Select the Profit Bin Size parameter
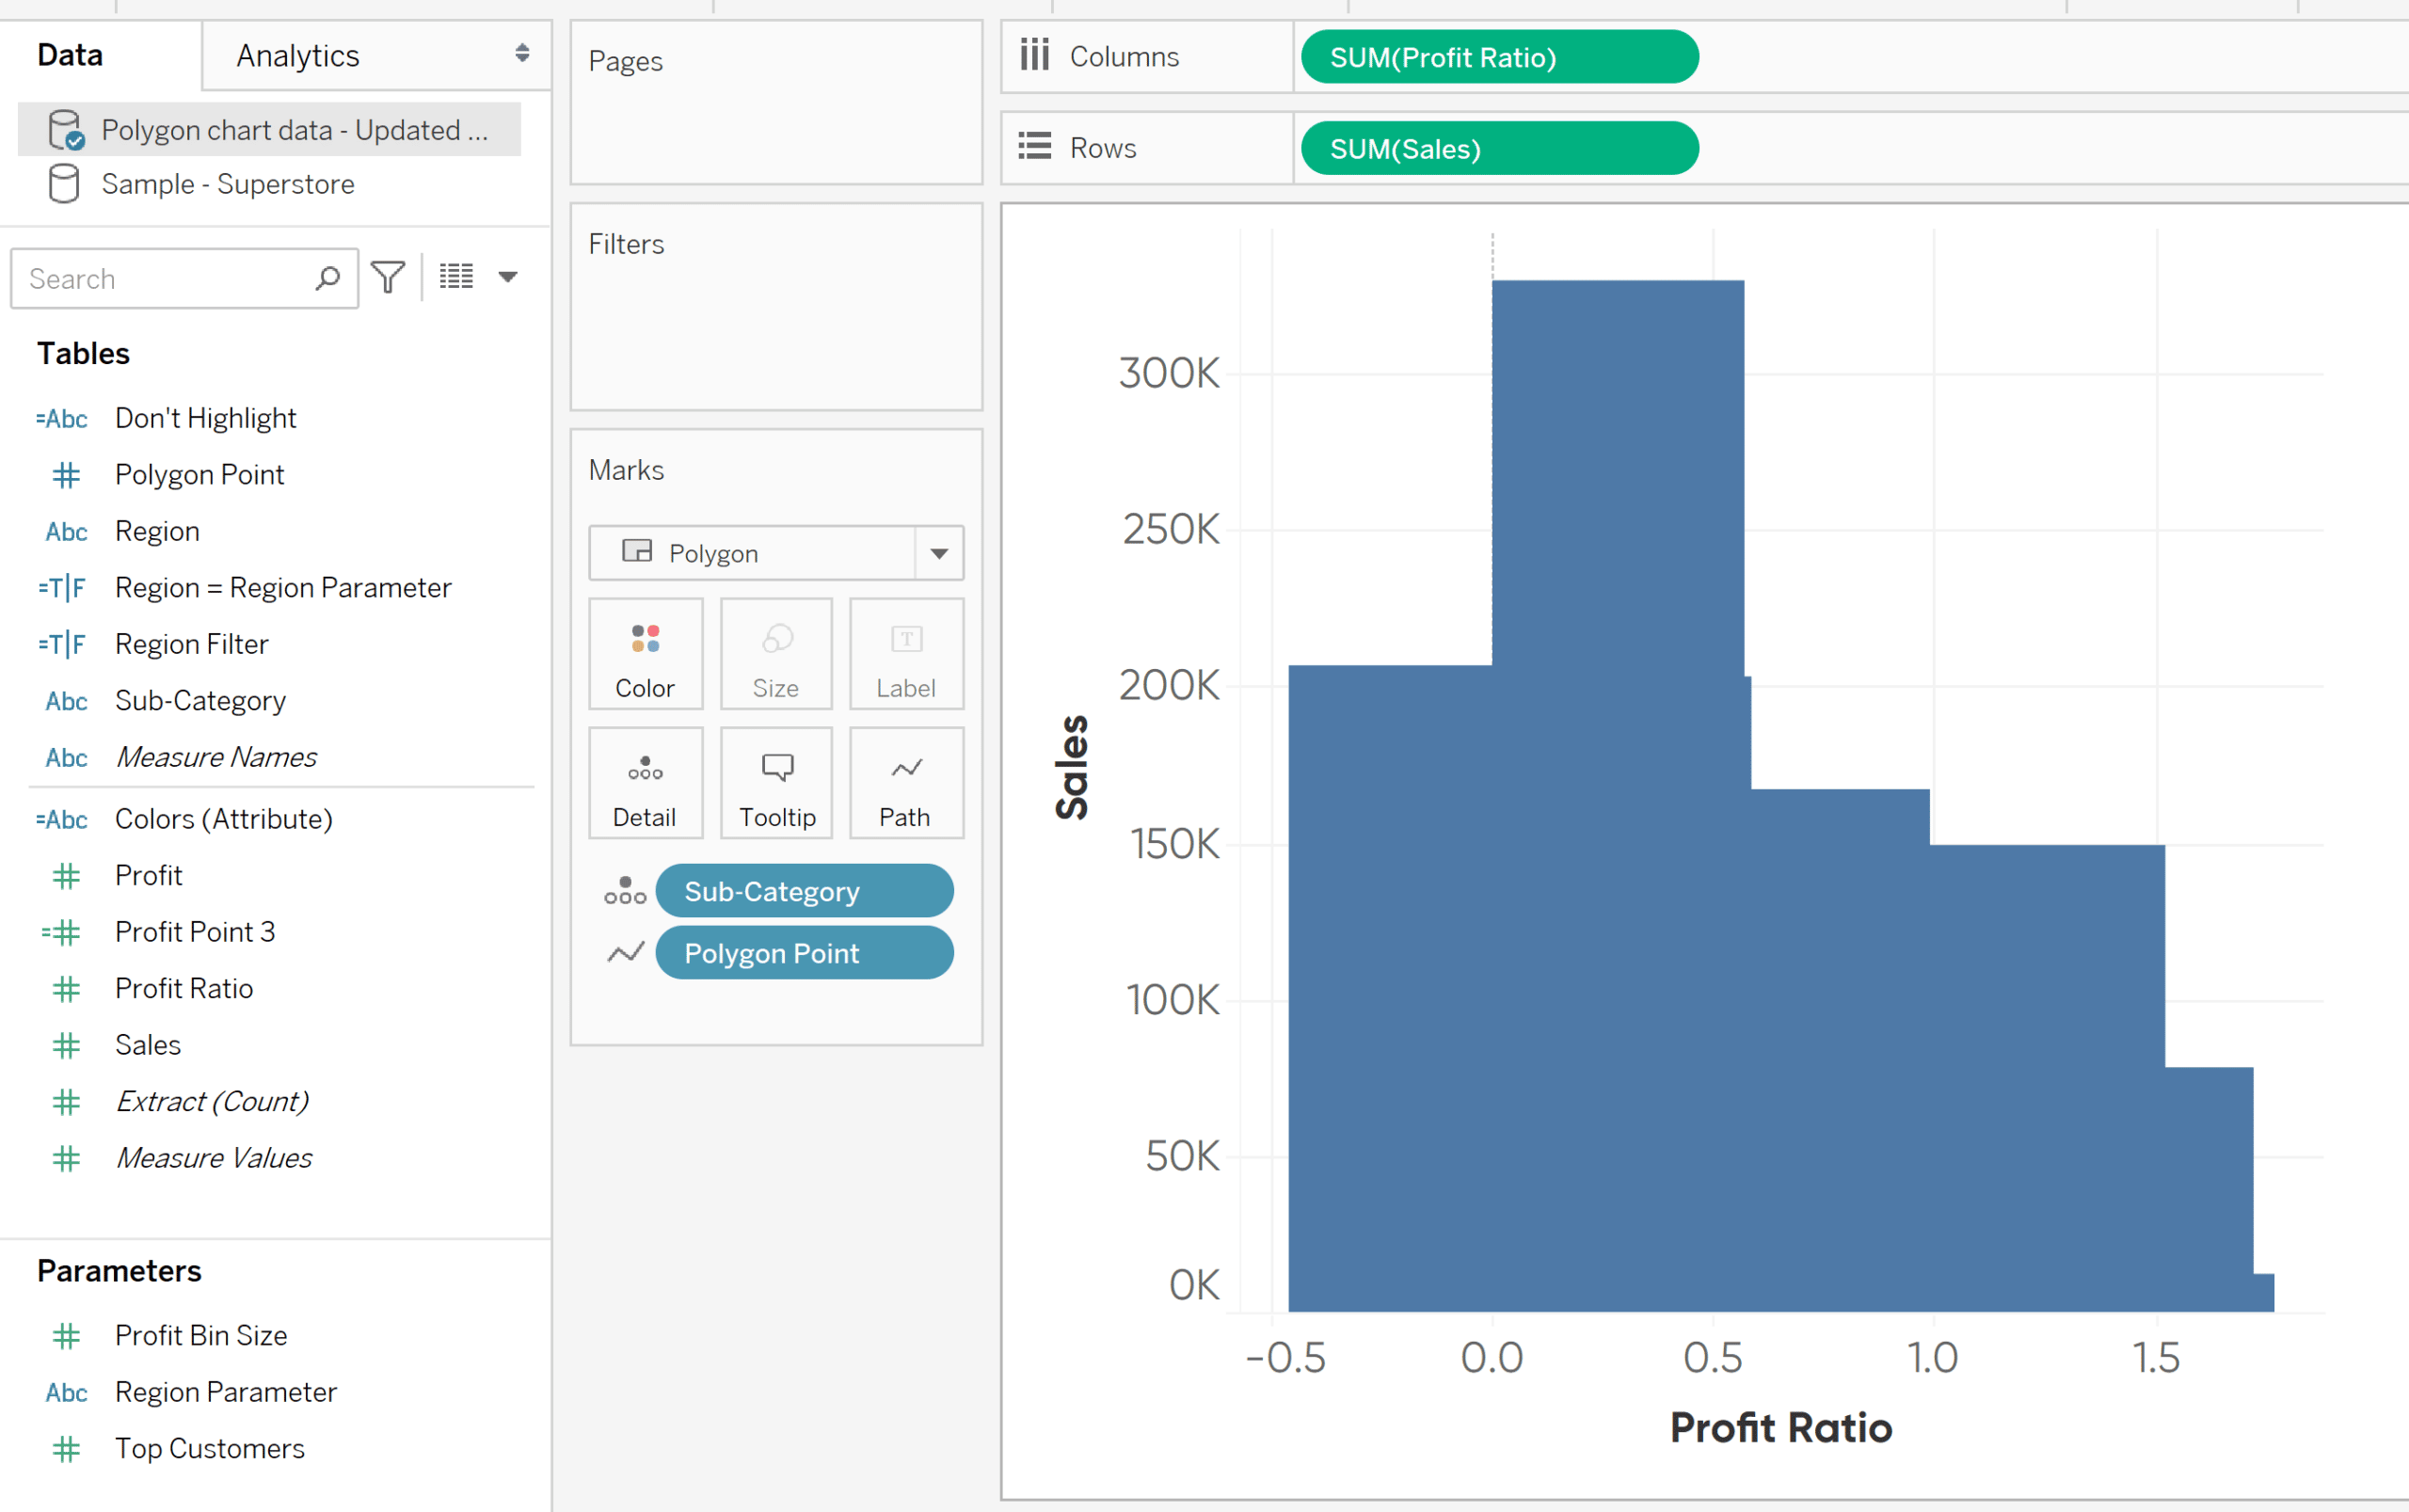 pyautogui.click(x=201, y=1336)
